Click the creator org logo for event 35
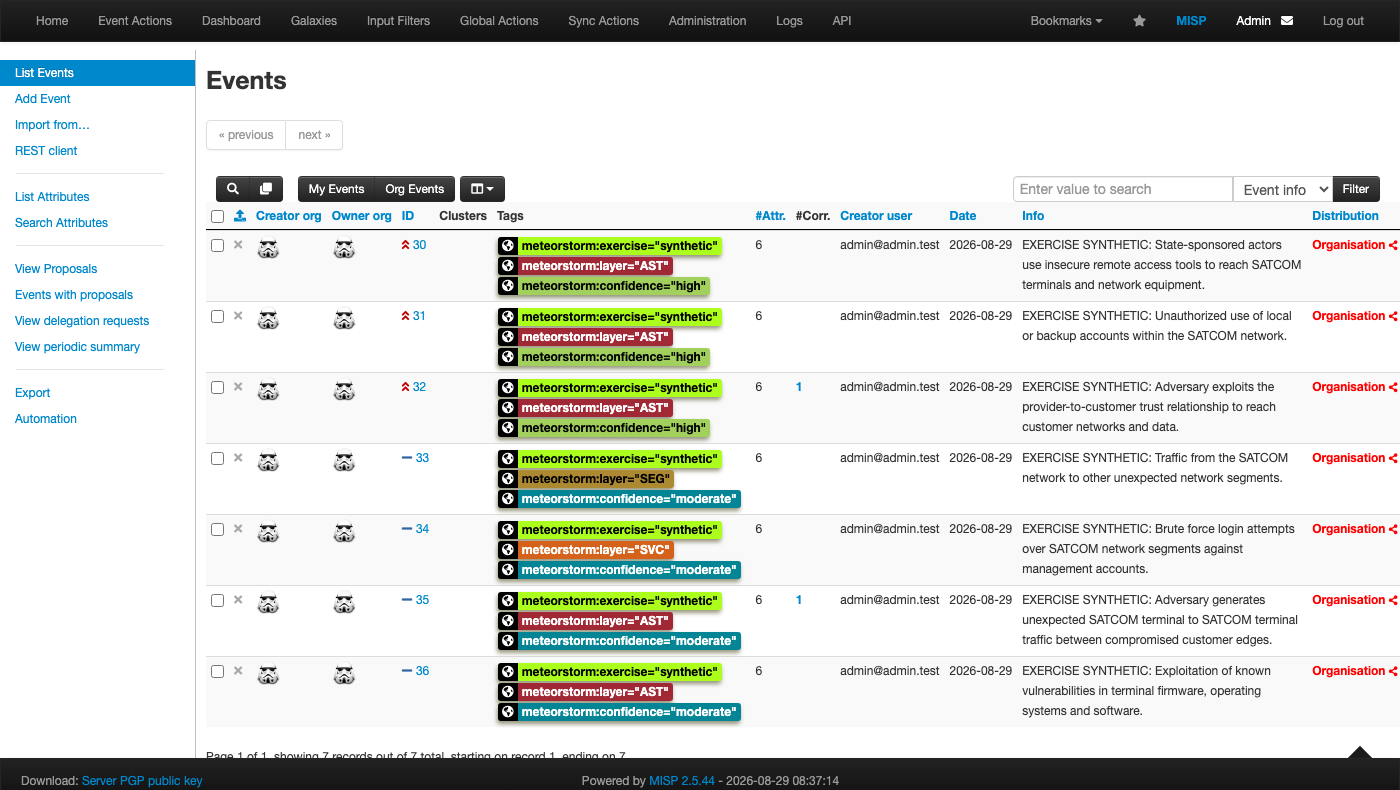The height and width of the screenshot is (790, 1400). 268,604
